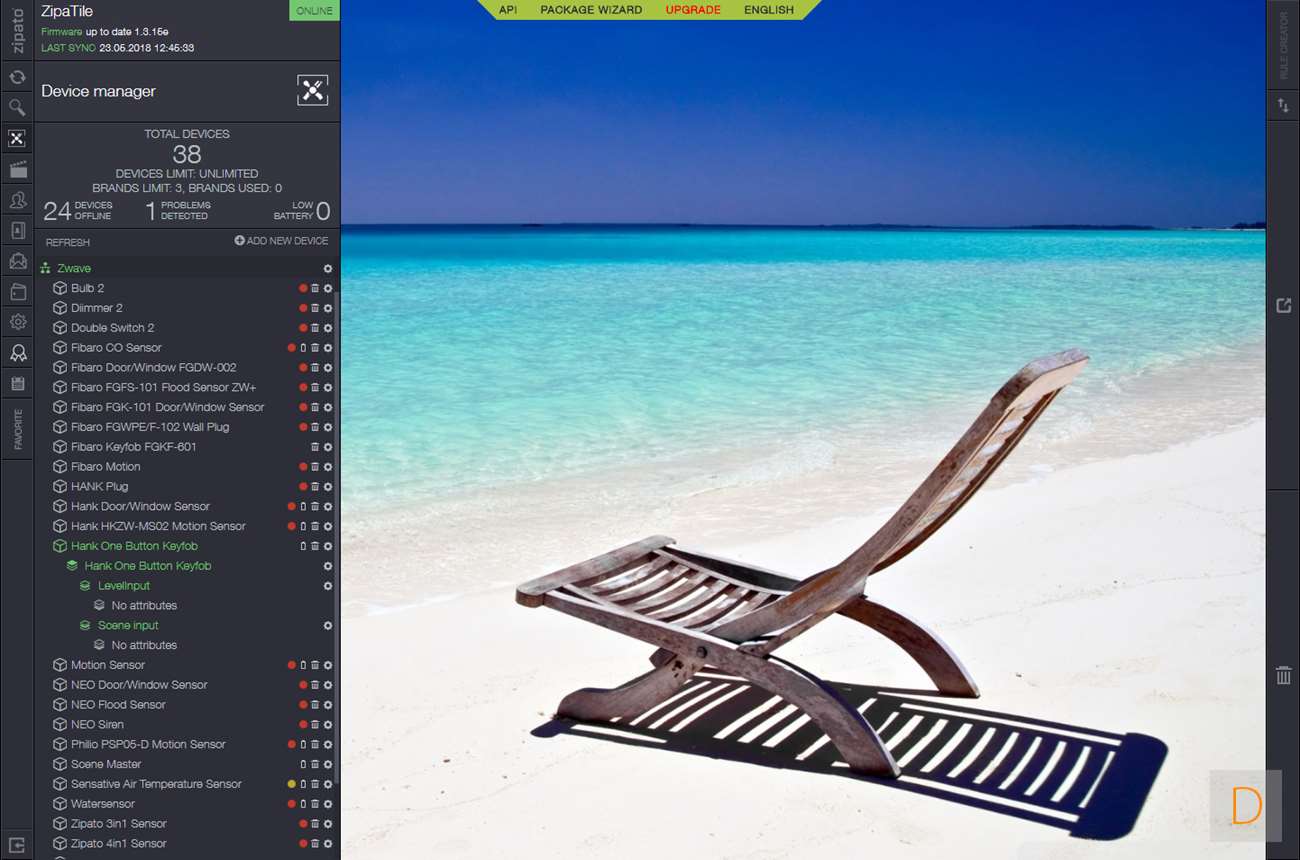Delete the Bulb 2 device
1300x860 pixels.
pos(315,288)
